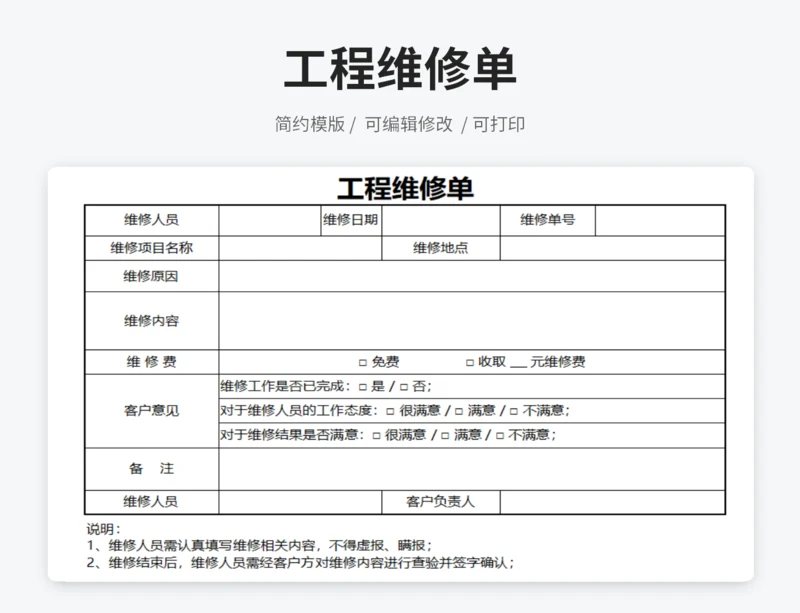
Task: Click the large blank 维修内容 field
Action: 471,321
